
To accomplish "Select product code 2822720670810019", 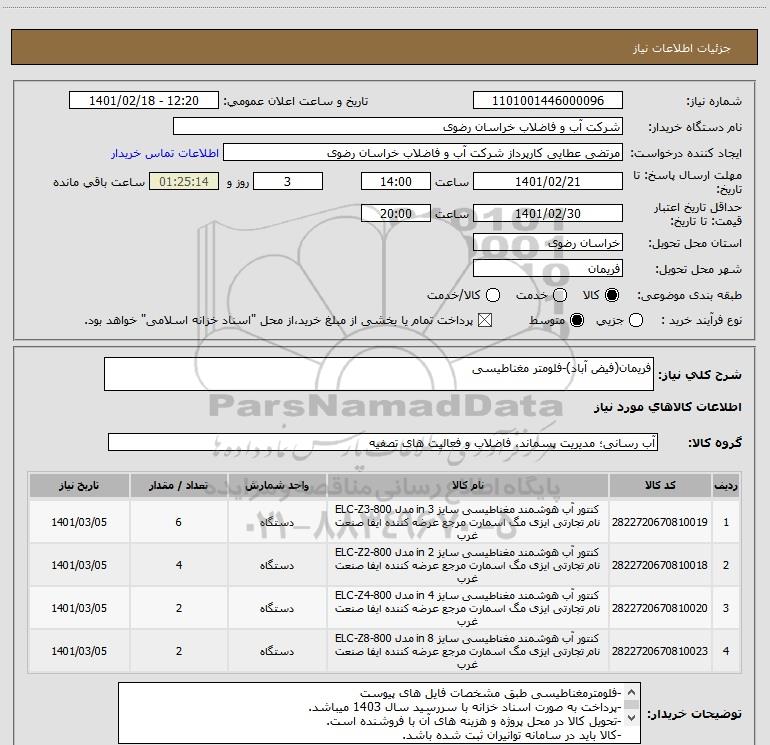I will pyautogui.click(x=660, y=522).
